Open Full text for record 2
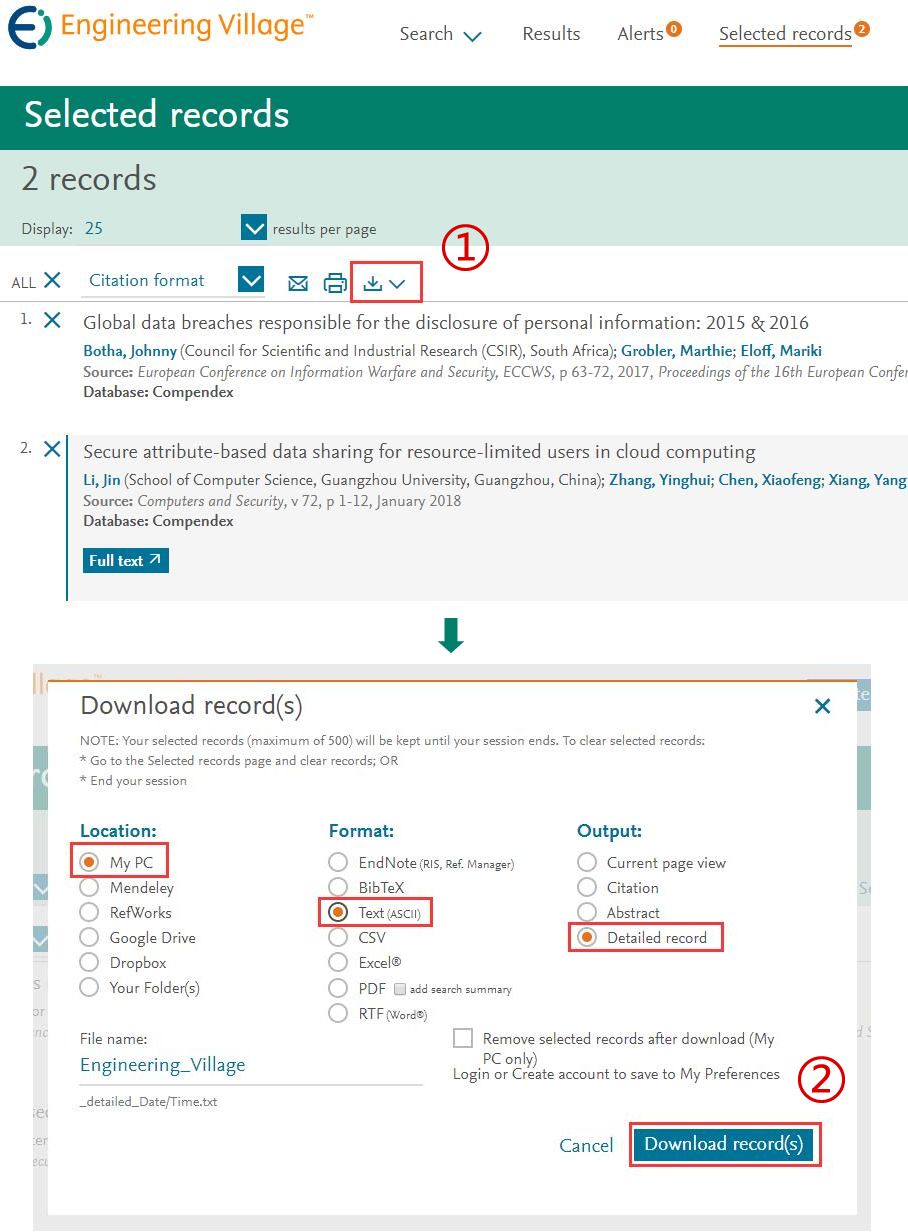Screen dimensions: 908x1232 126,561
